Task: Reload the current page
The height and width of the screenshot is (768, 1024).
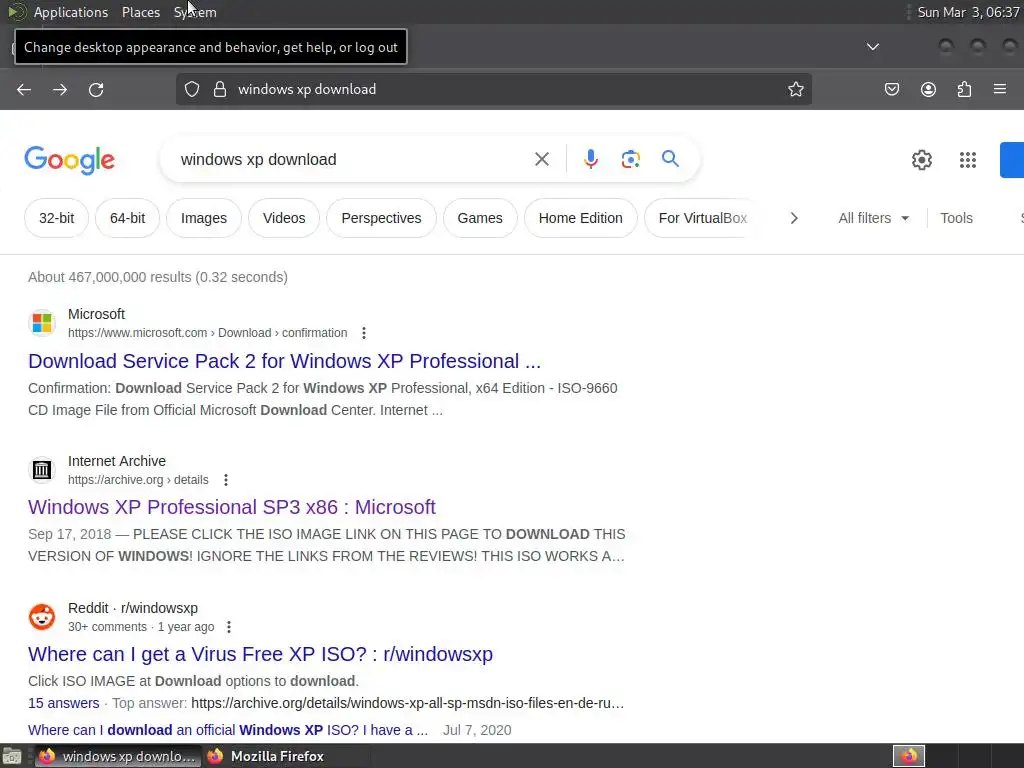Action: (x=96, y=89)
